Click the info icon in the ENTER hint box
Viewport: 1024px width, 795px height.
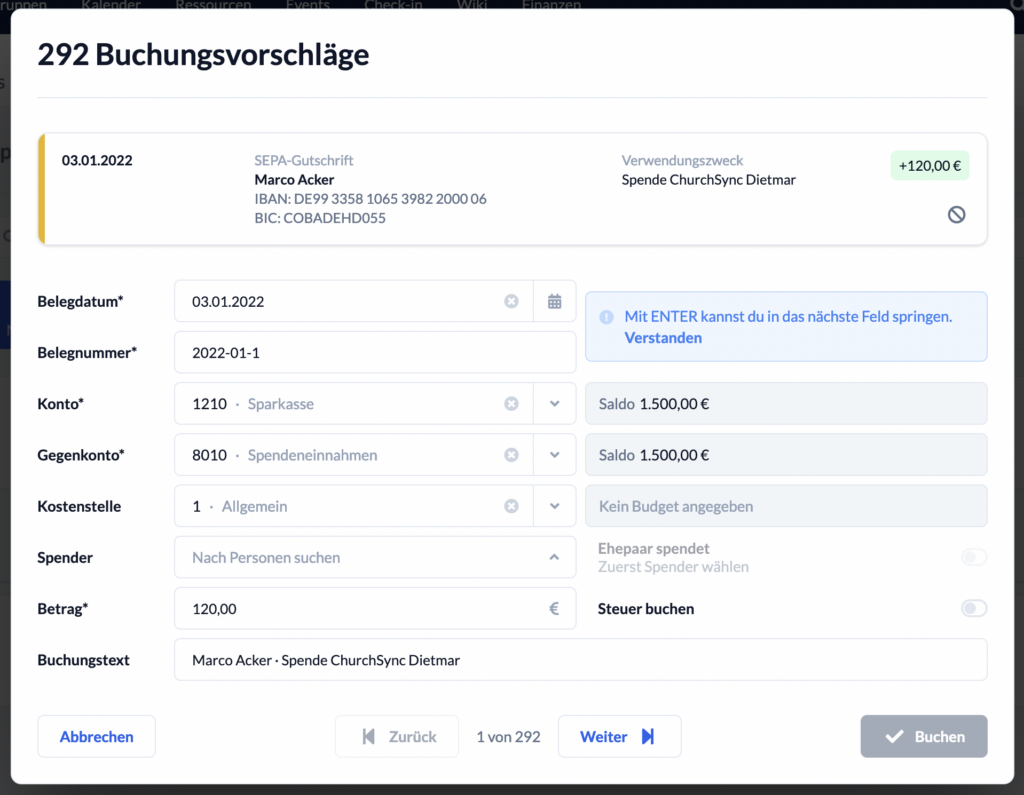(x=606, y=317)
